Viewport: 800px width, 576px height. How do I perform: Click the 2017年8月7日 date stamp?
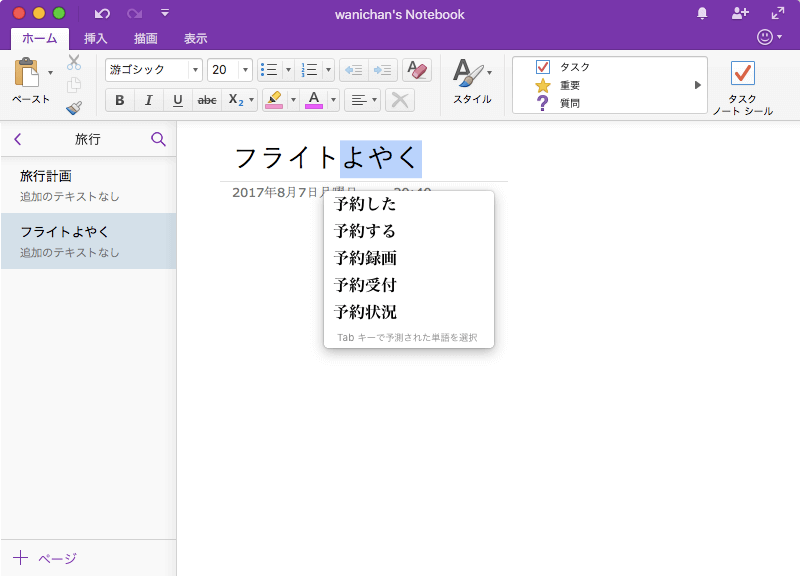294,192
